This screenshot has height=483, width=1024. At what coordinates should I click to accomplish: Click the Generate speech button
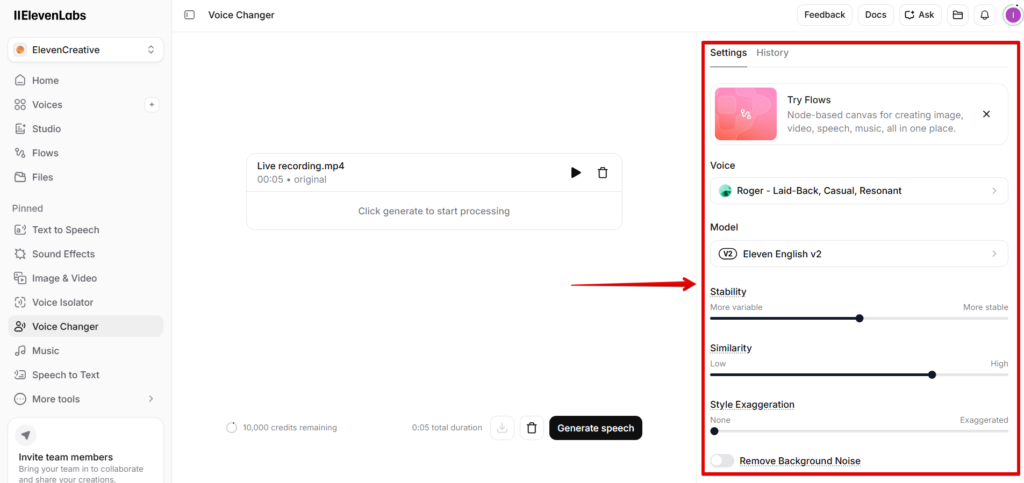click(x=596, y=428)
